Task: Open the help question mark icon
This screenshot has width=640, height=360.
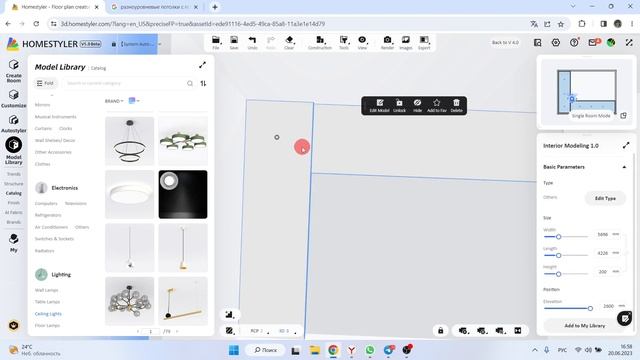Action: (574, 42)
